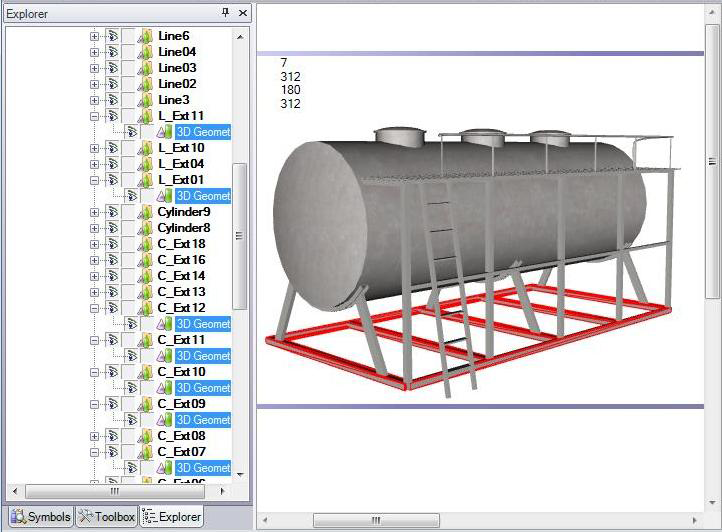
Task: Collapse the C_Ext09 tree node
Action: [x=95, y=404]
